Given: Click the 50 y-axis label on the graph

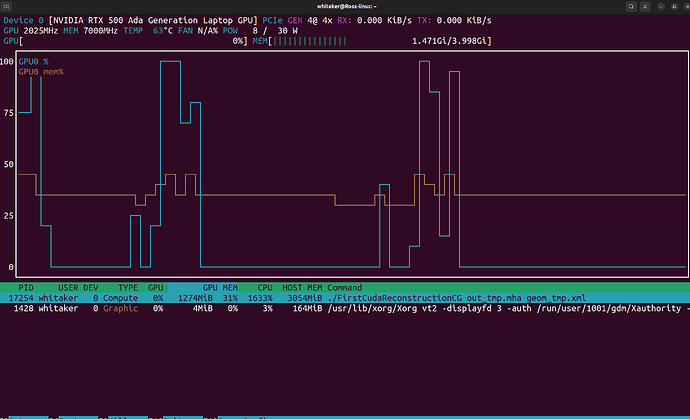Looking at the screenshot, I should coord(8,164).
